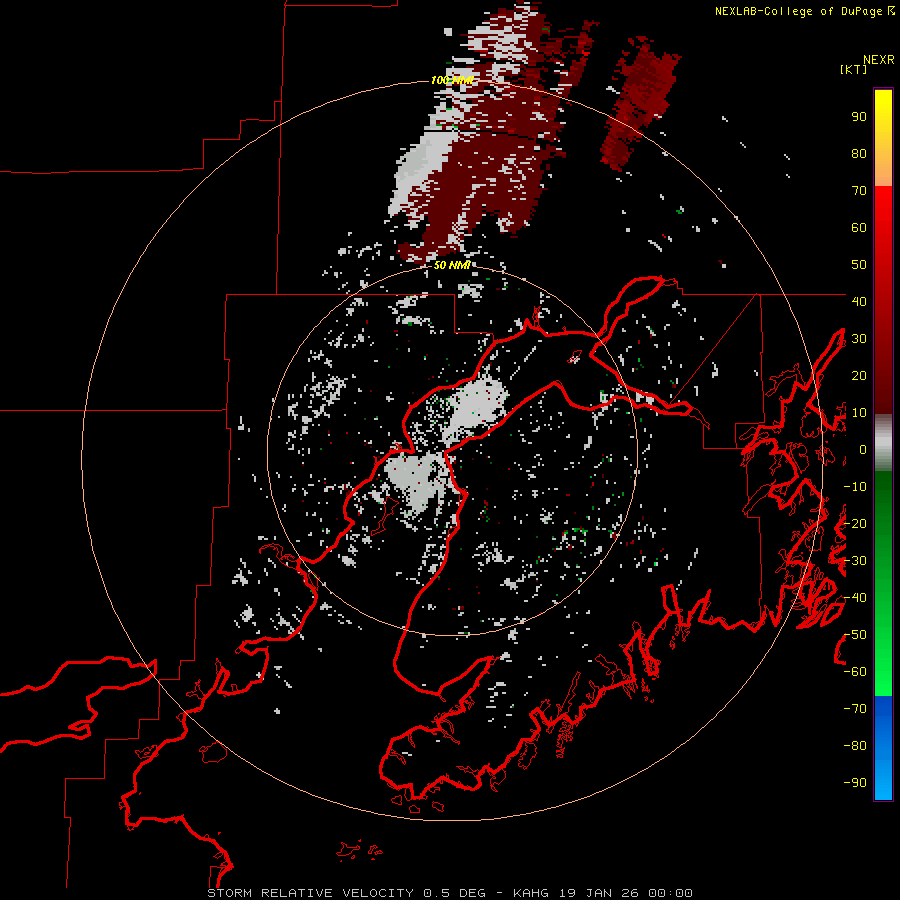
Task: Click the -50 value on the velocity scale
Action: 855,635
